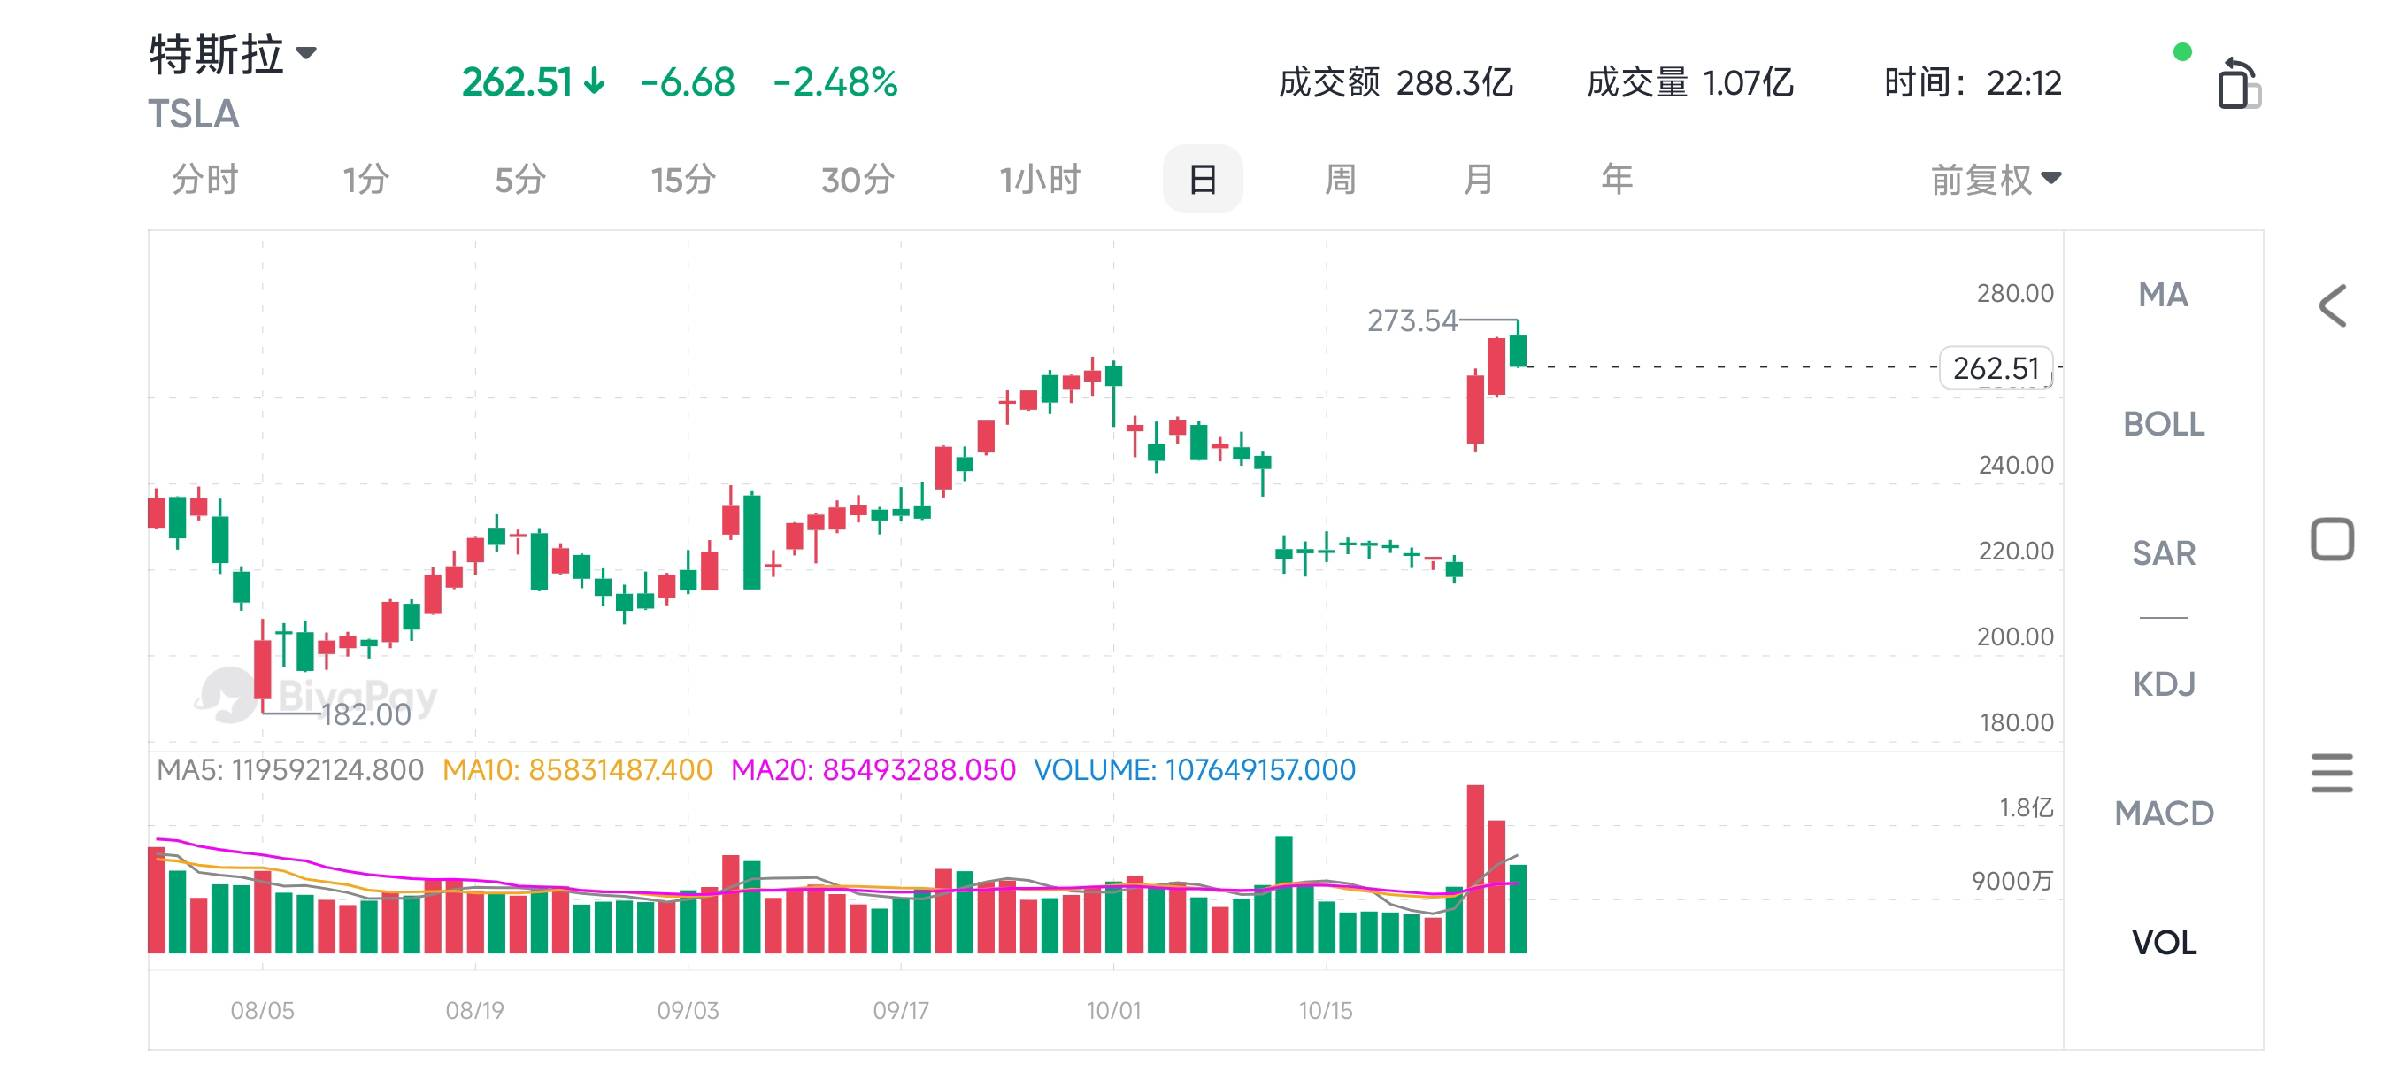Select the 1小时 interval tab
2400x1080 pixels.
[1040, 180]
